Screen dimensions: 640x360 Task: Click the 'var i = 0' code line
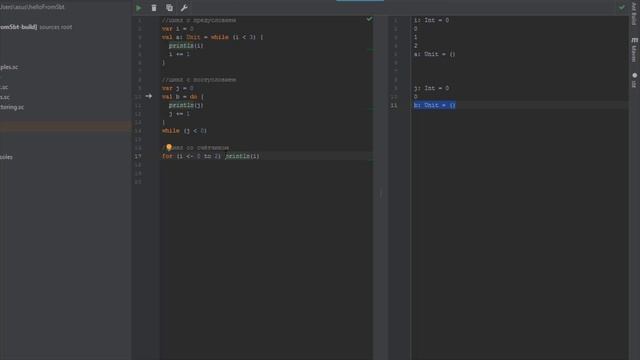coord(178,29)
